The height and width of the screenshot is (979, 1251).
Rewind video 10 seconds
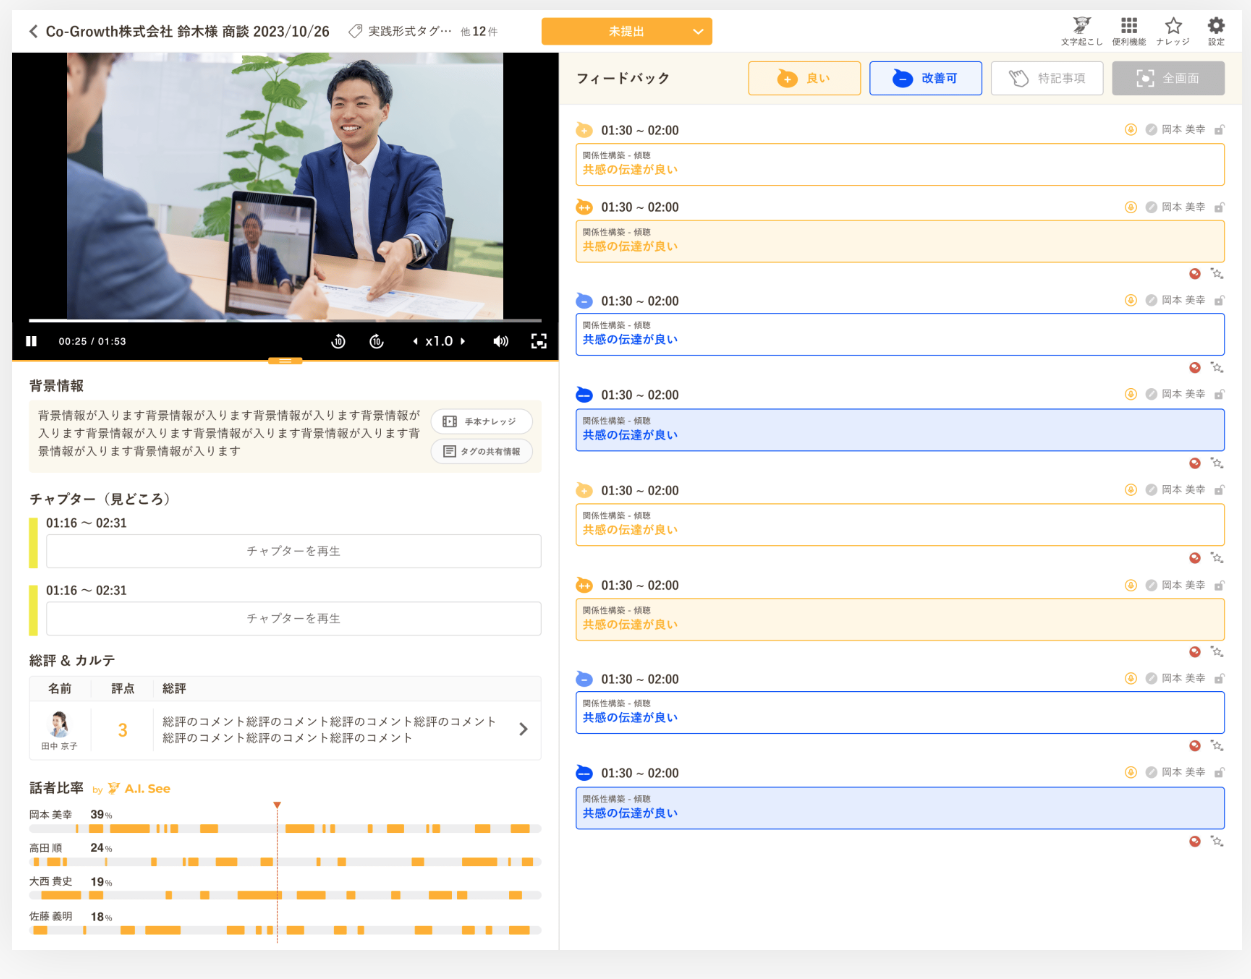338,342
